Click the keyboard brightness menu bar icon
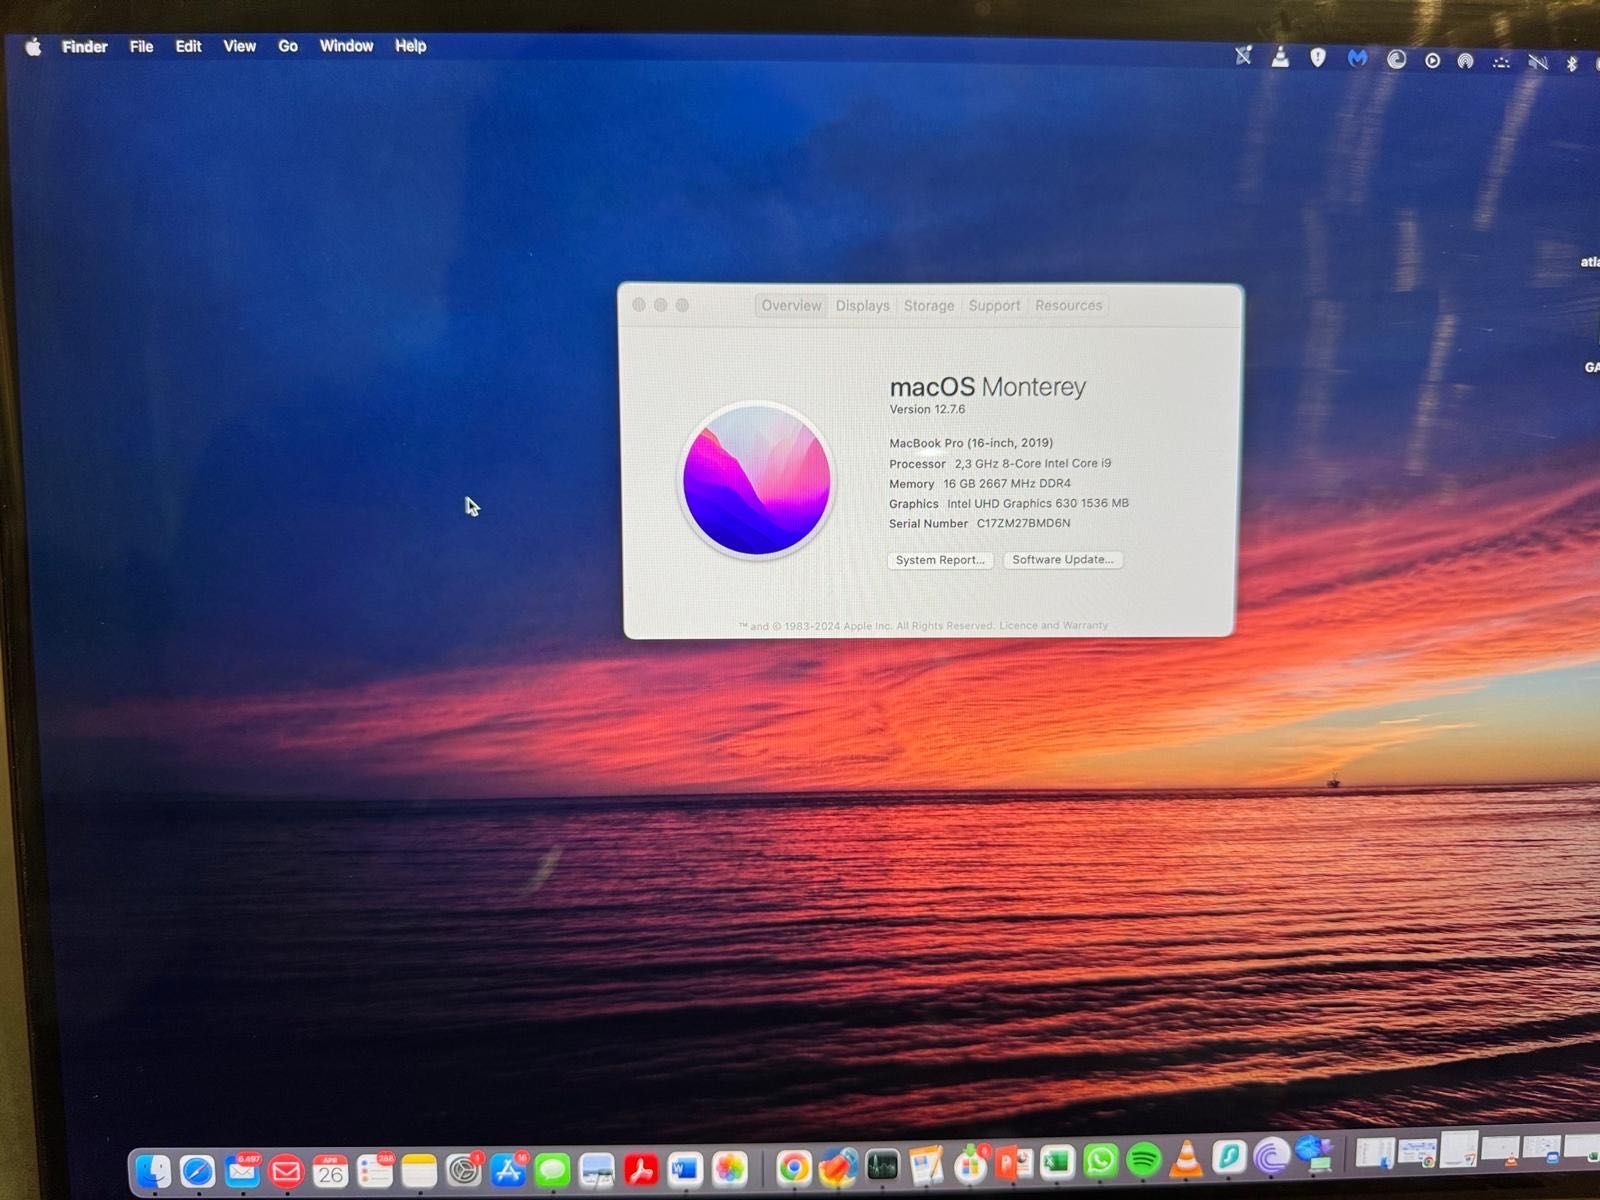1600x1200 pixels. 1501,63
